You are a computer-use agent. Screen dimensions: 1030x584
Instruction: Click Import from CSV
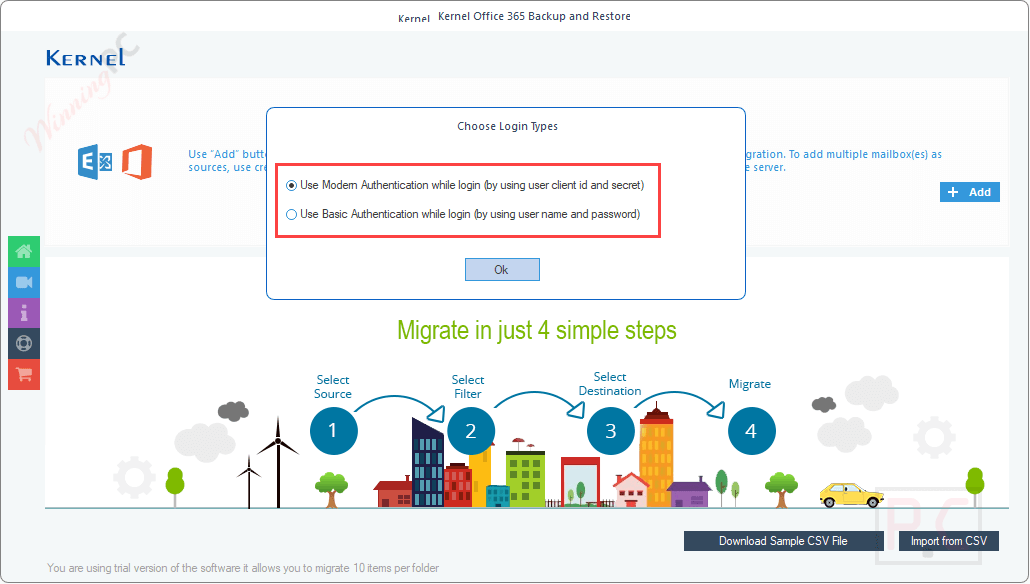pos(947,540)
